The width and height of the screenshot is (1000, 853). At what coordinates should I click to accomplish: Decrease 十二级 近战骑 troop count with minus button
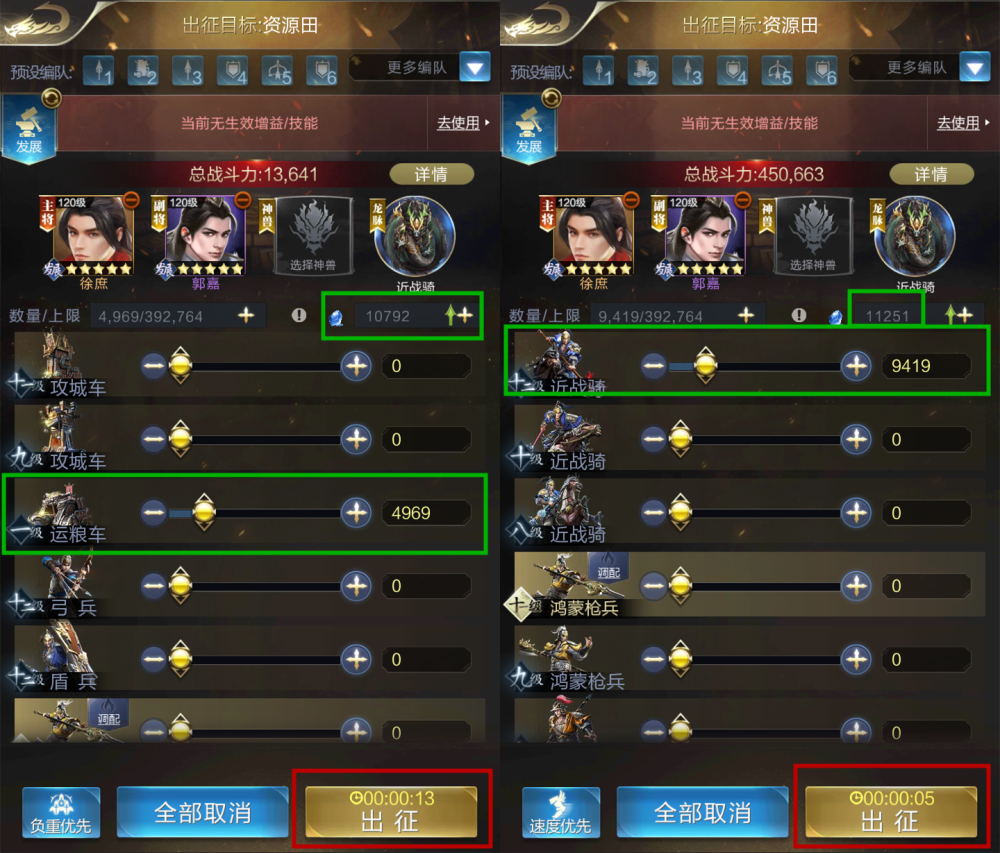(654, 366)
